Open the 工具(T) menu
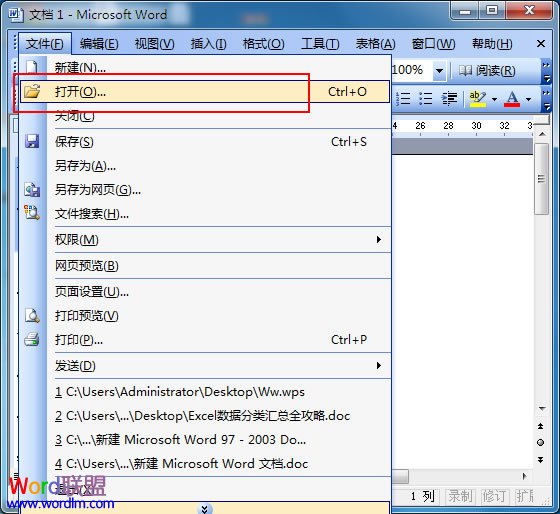 point(320,44)
